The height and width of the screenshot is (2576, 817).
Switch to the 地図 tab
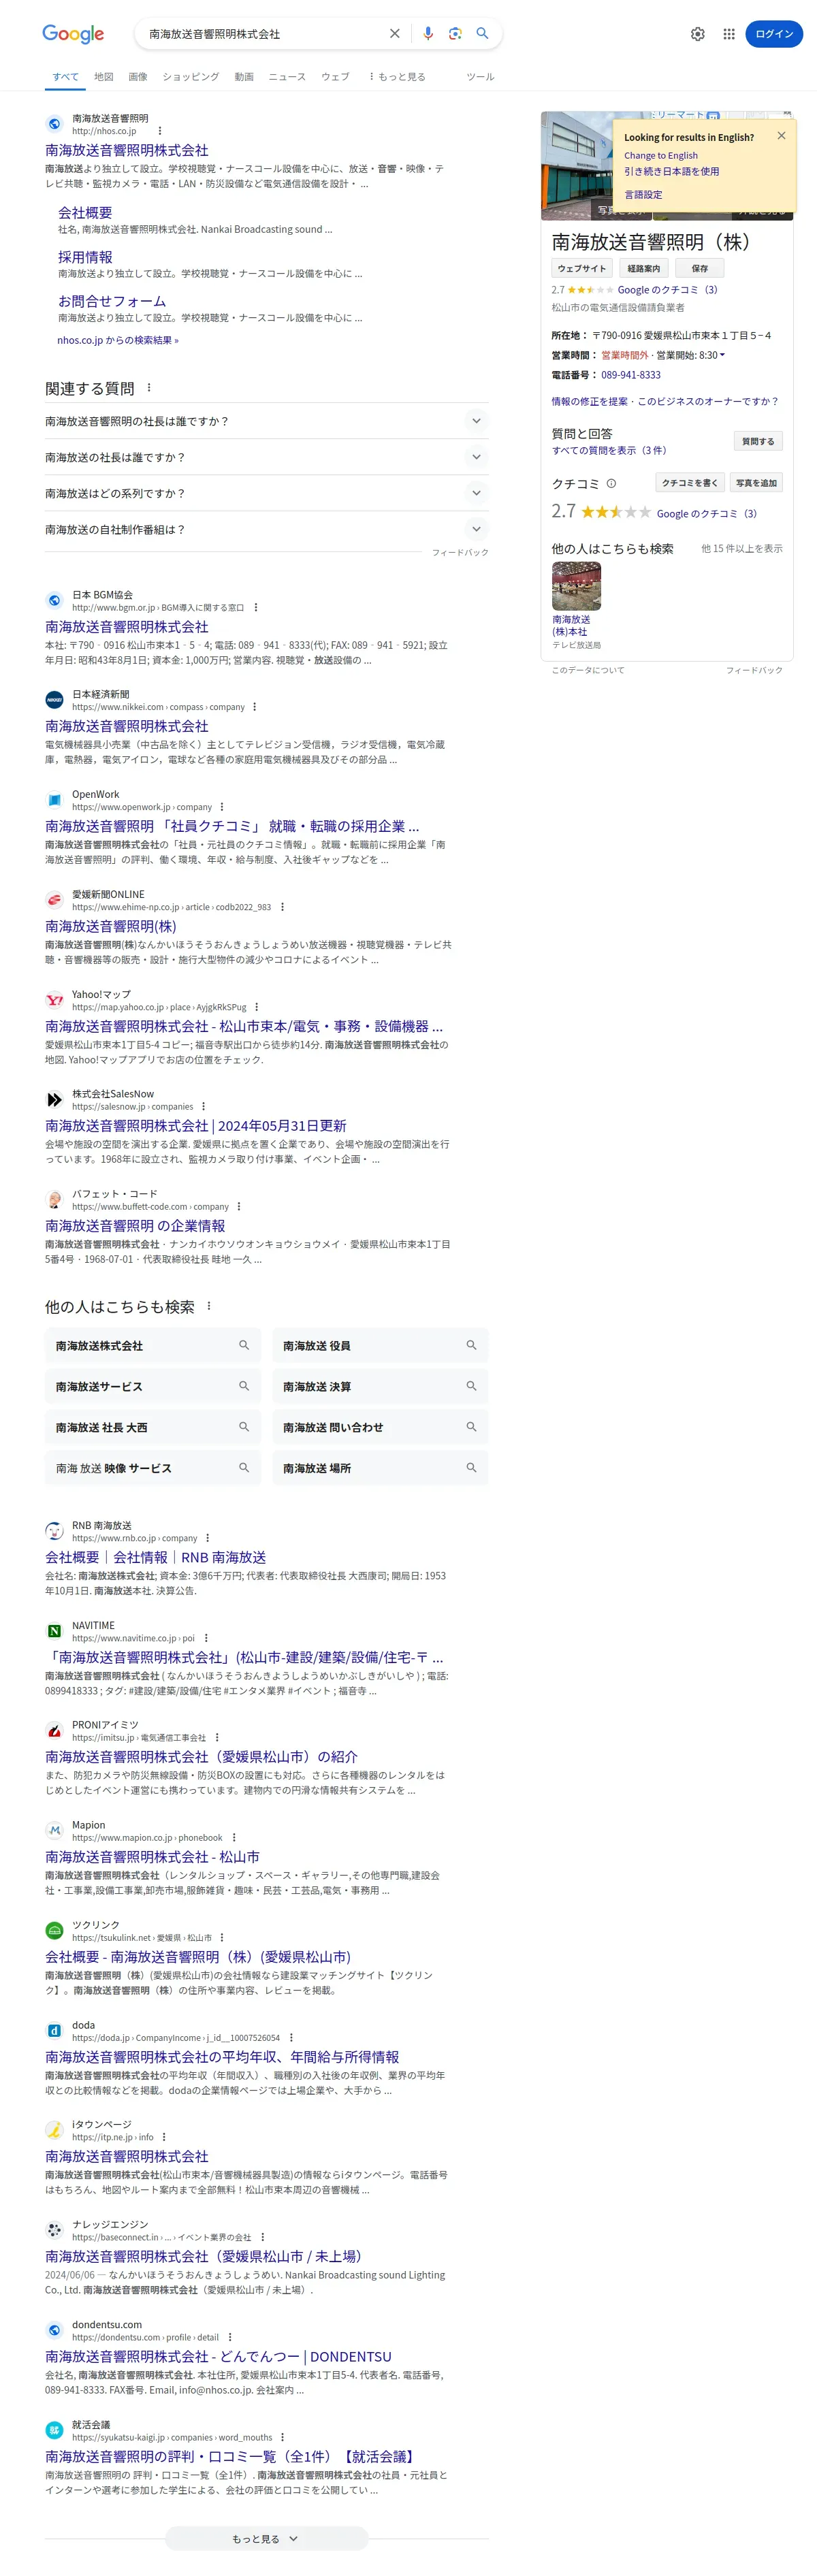104,77
